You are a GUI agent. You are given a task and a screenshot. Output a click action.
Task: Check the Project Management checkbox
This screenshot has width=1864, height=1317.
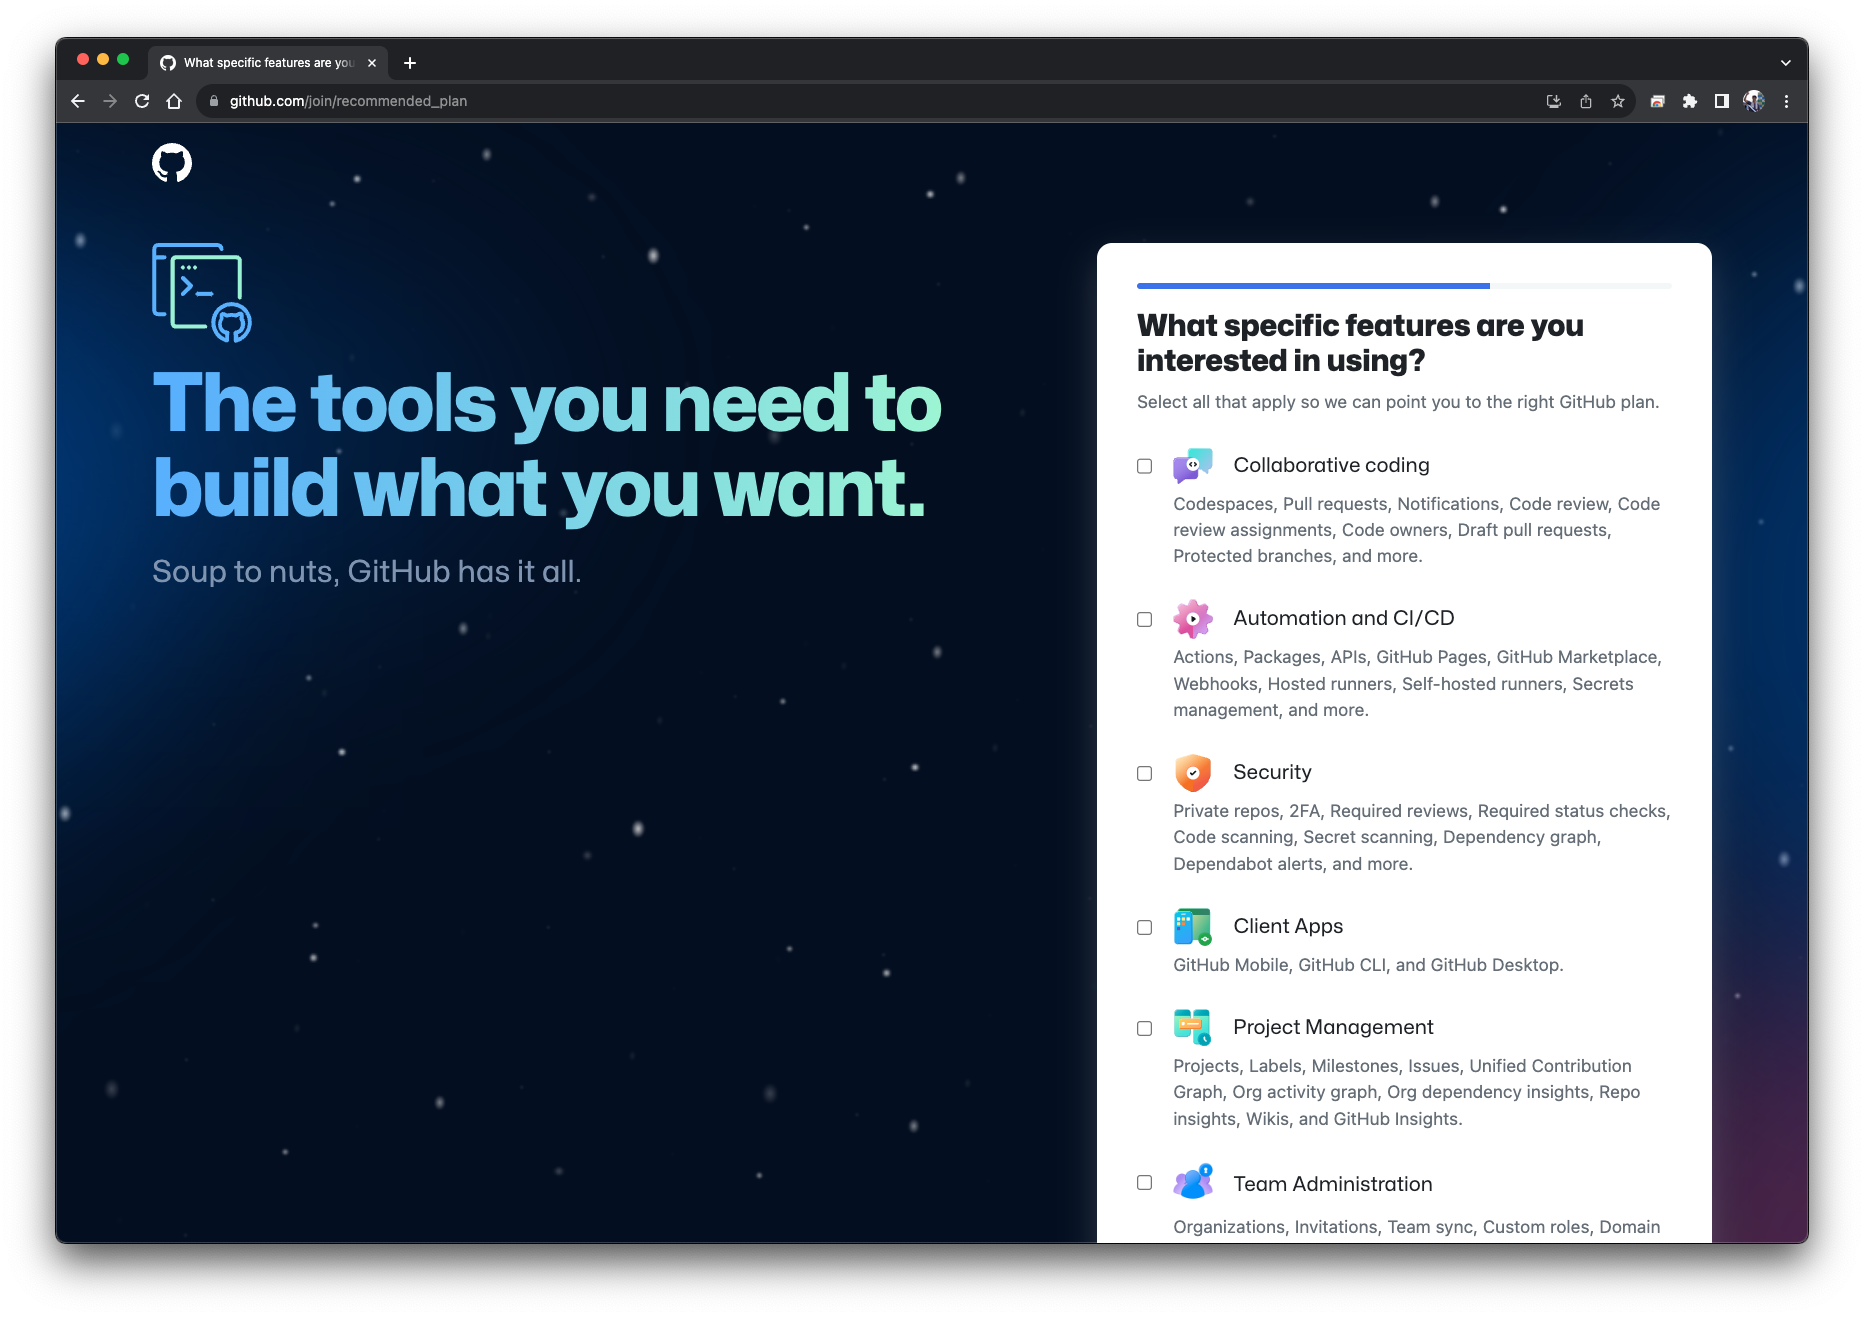(1144, 1029)
